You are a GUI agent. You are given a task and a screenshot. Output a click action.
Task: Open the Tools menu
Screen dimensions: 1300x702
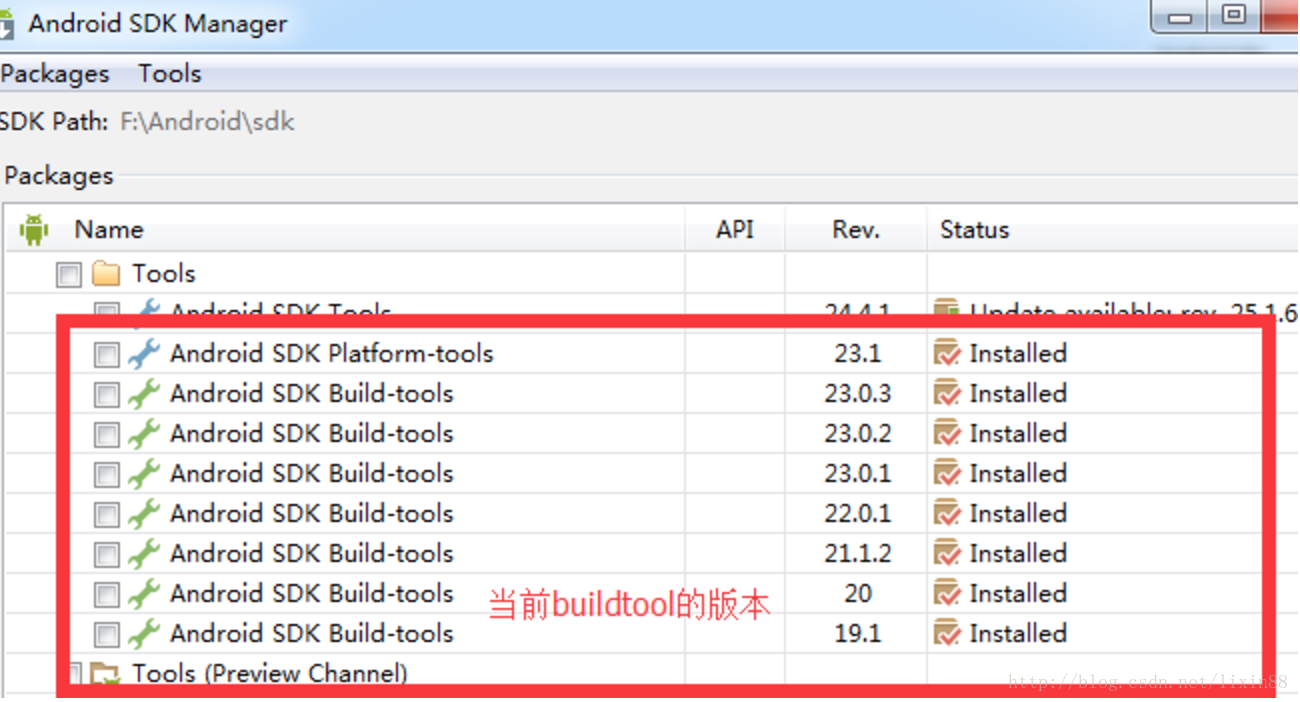pos(168,72)
